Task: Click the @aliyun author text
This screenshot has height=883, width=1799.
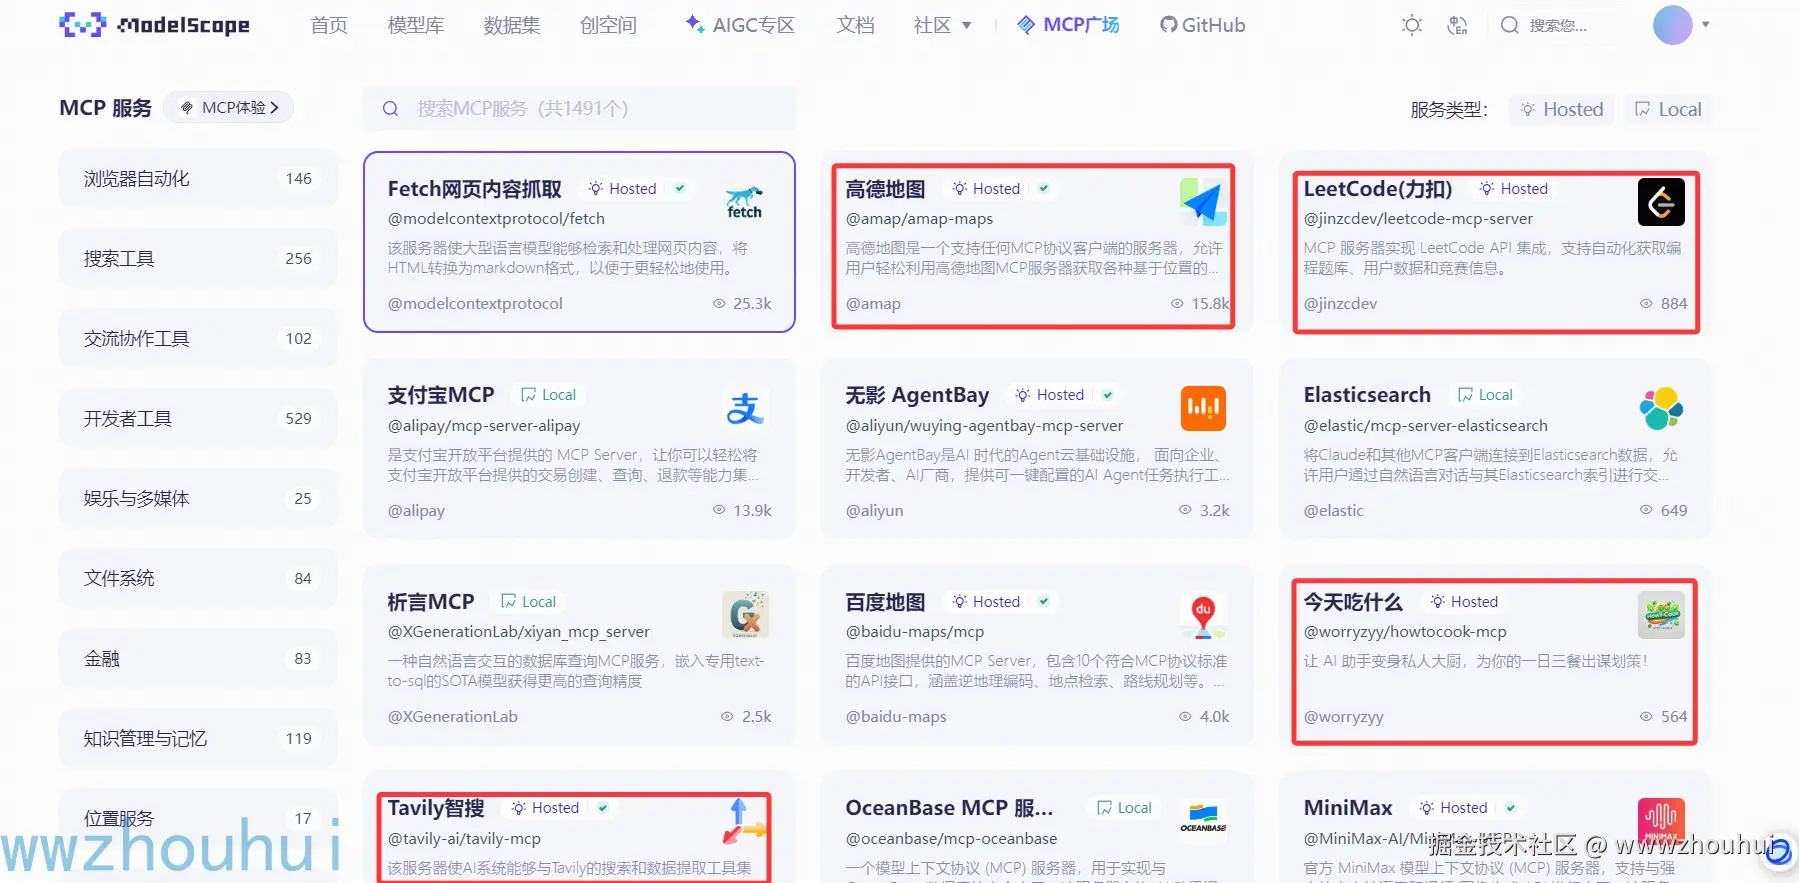Action: (x=874, y=510)
